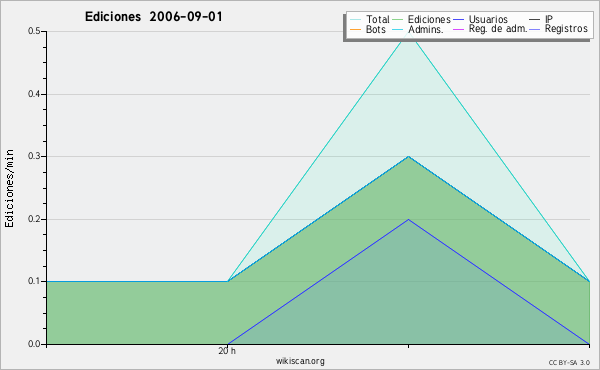Click the 0.0 y-axis tick label
Screen dimensions: 600x370
point(34,344)
